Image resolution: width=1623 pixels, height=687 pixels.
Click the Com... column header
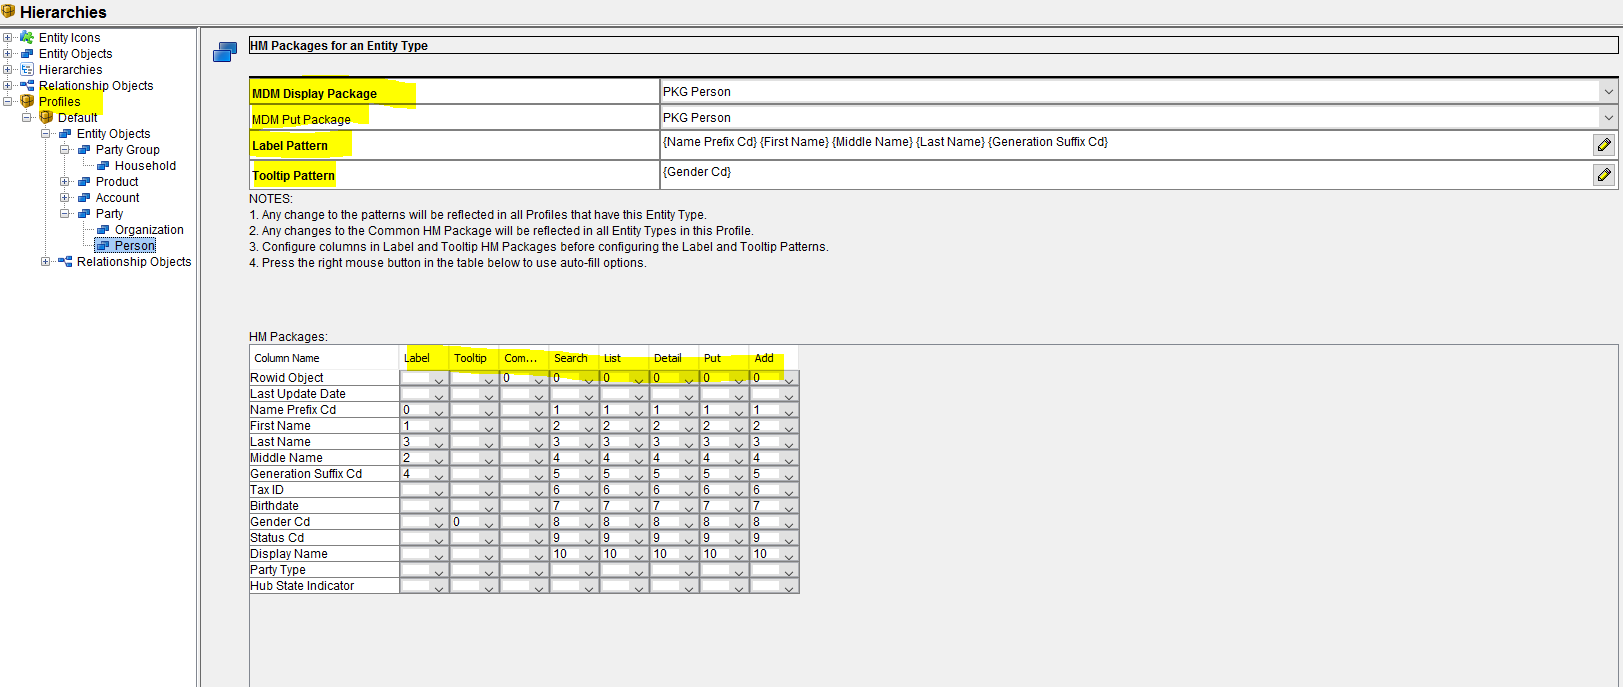pos(524,358)
